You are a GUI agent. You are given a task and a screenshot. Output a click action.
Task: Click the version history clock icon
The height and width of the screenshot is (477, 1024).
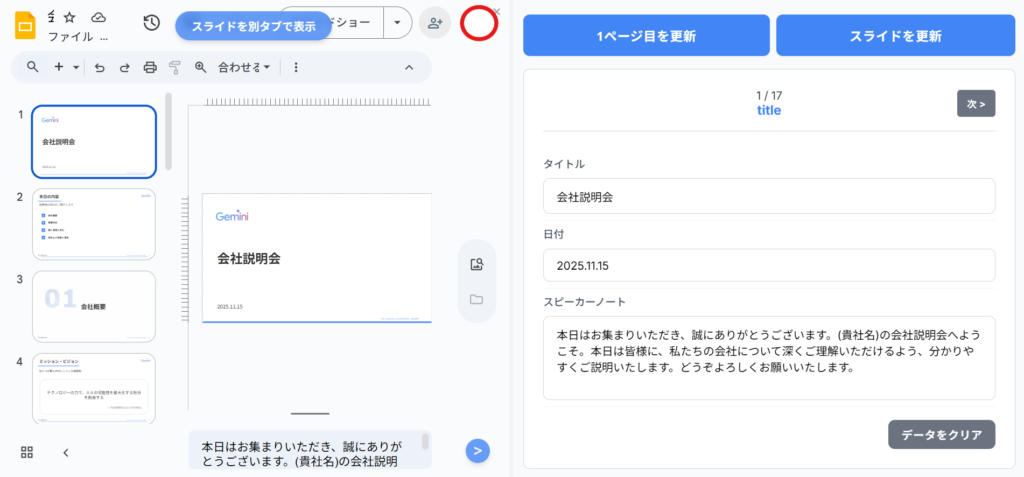tap(151, 22)
